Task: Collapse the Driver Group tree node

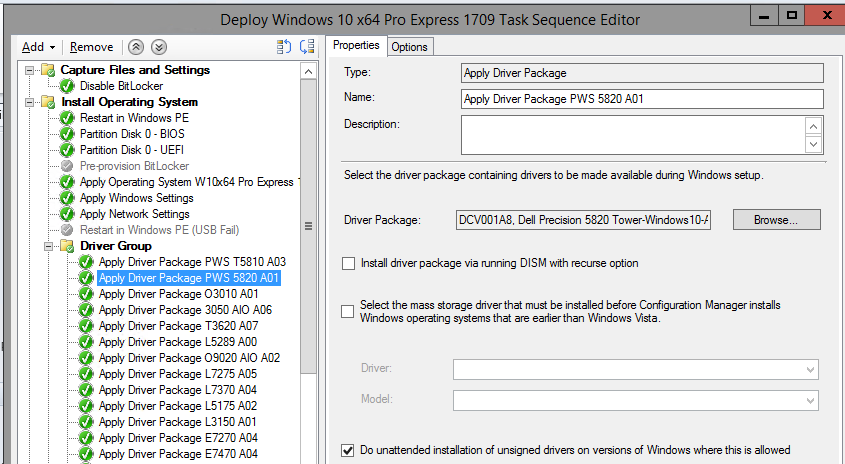Action: point(48,246)
